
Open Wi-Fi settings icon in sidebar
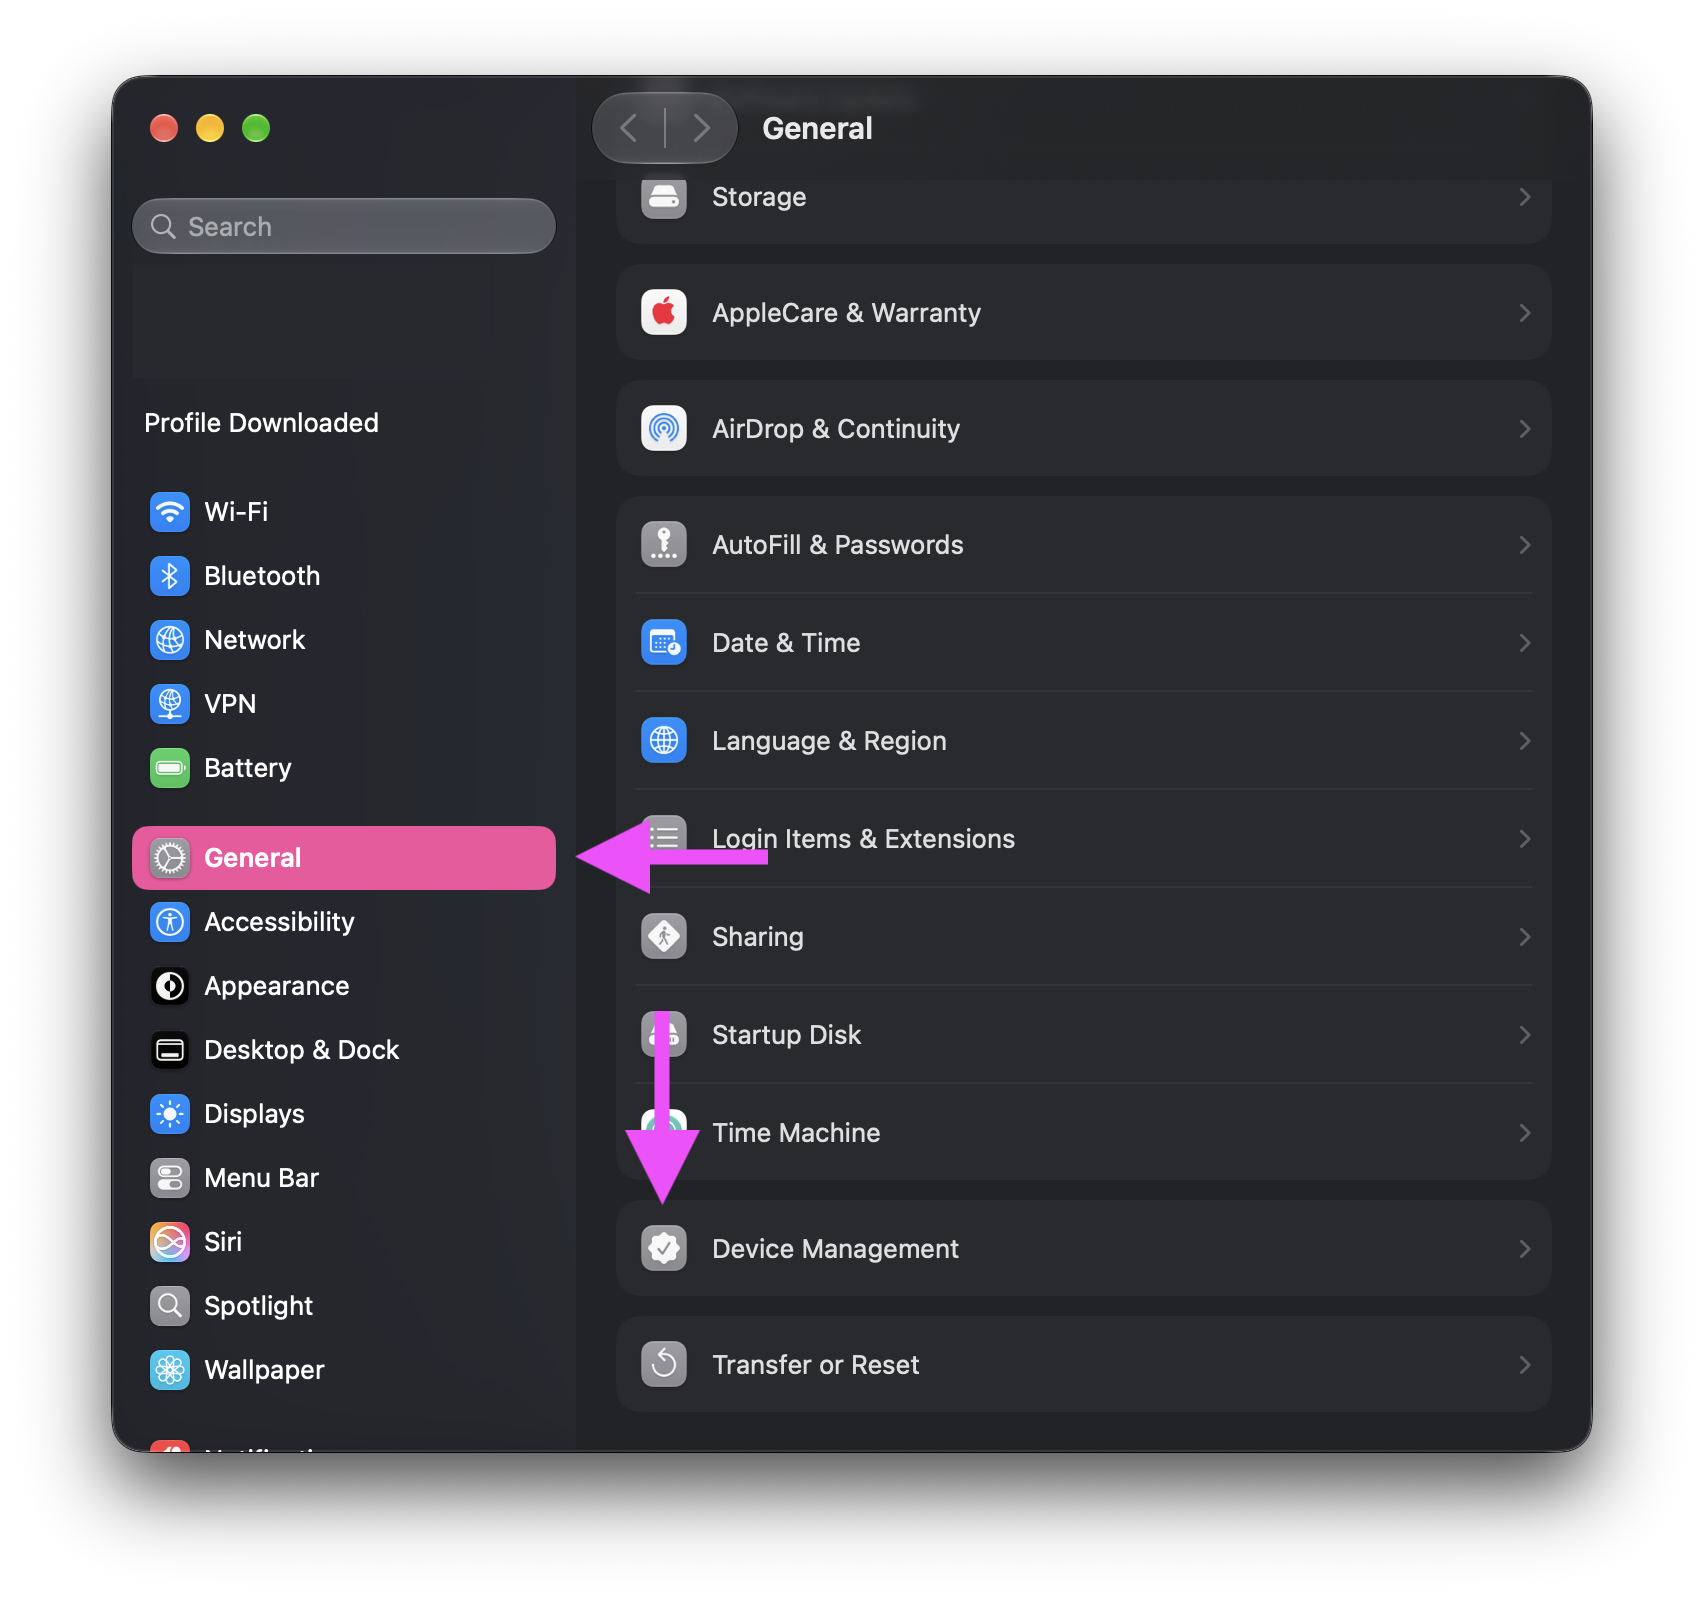pos(170,512)
